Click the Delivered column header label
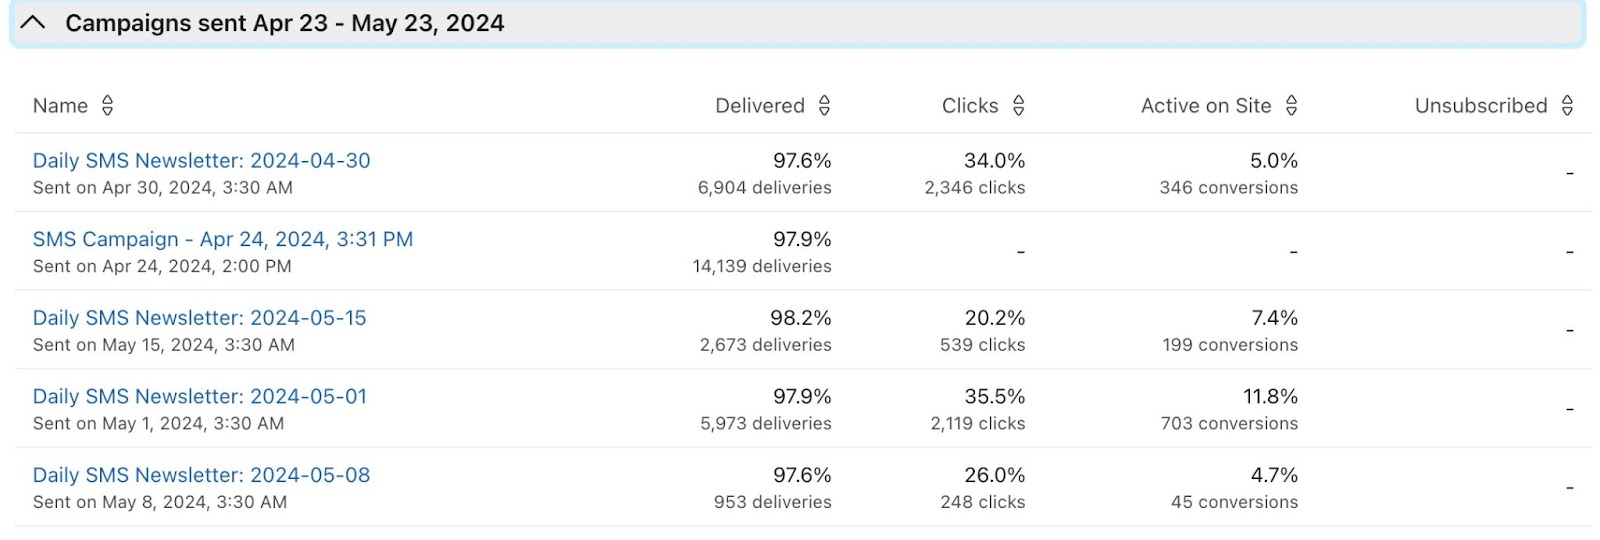The width and height of the screenshot is (1600, 540). (759, 106)
